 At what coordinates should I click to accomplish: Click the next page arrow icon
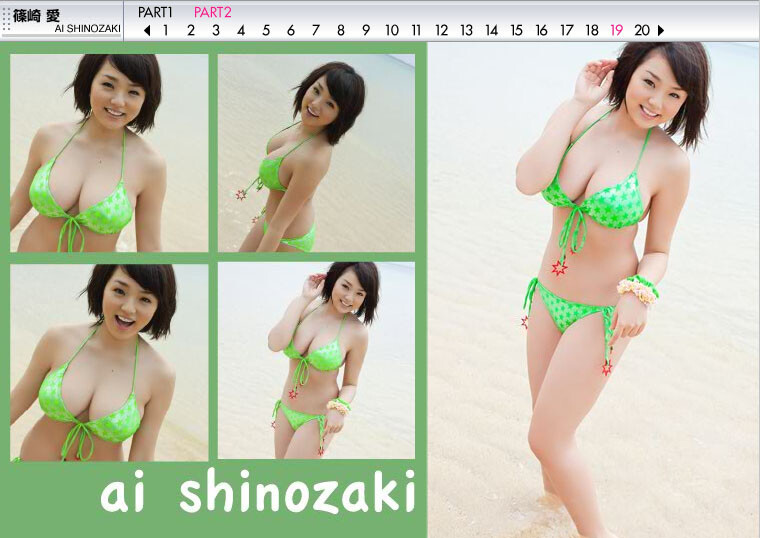[x=661, y=31]
